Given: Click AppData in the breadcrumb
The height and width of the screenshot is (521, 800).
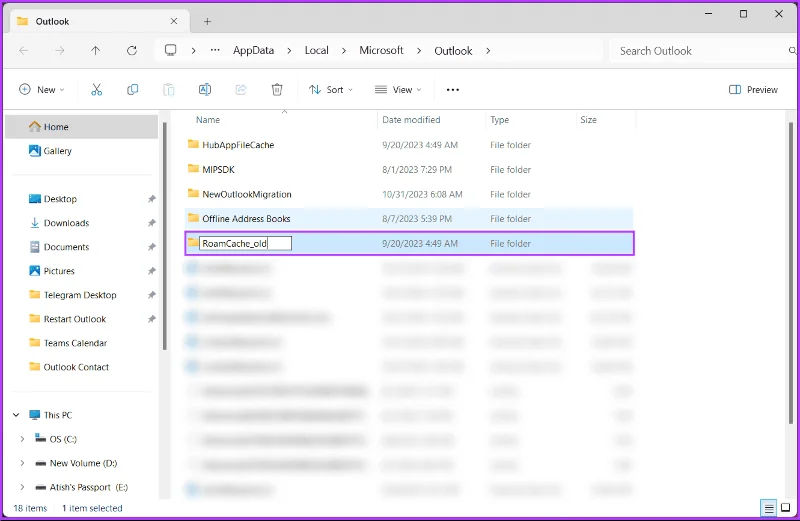Looking at the screenshot, I should click(254, 51).
